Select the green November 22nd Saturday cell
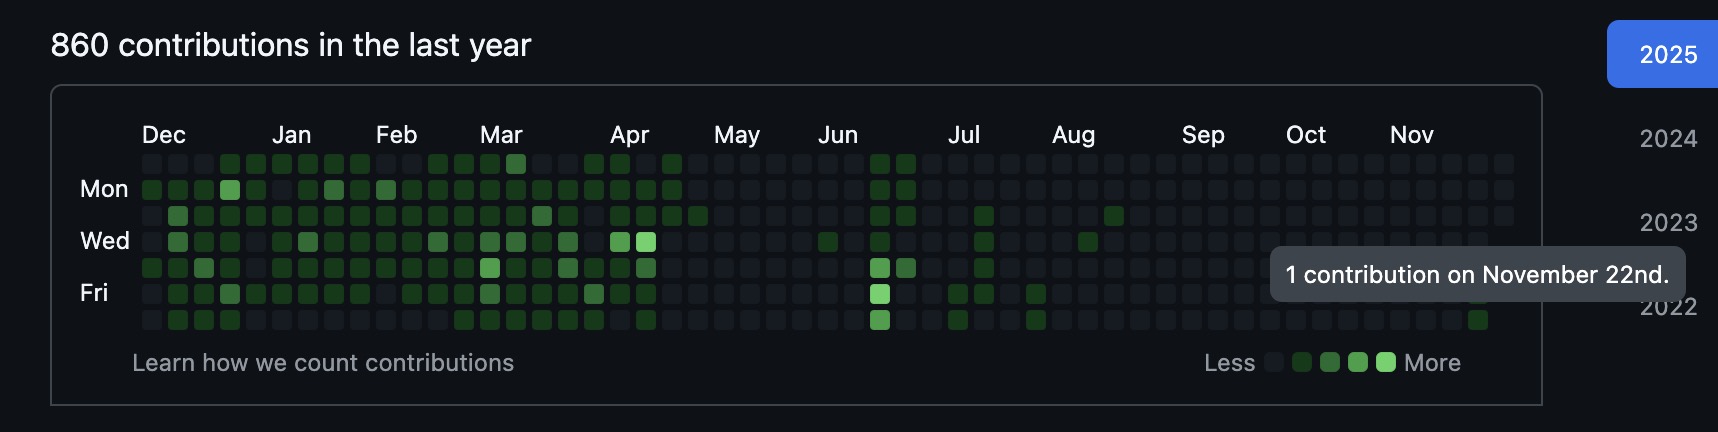 (1478, 319)
